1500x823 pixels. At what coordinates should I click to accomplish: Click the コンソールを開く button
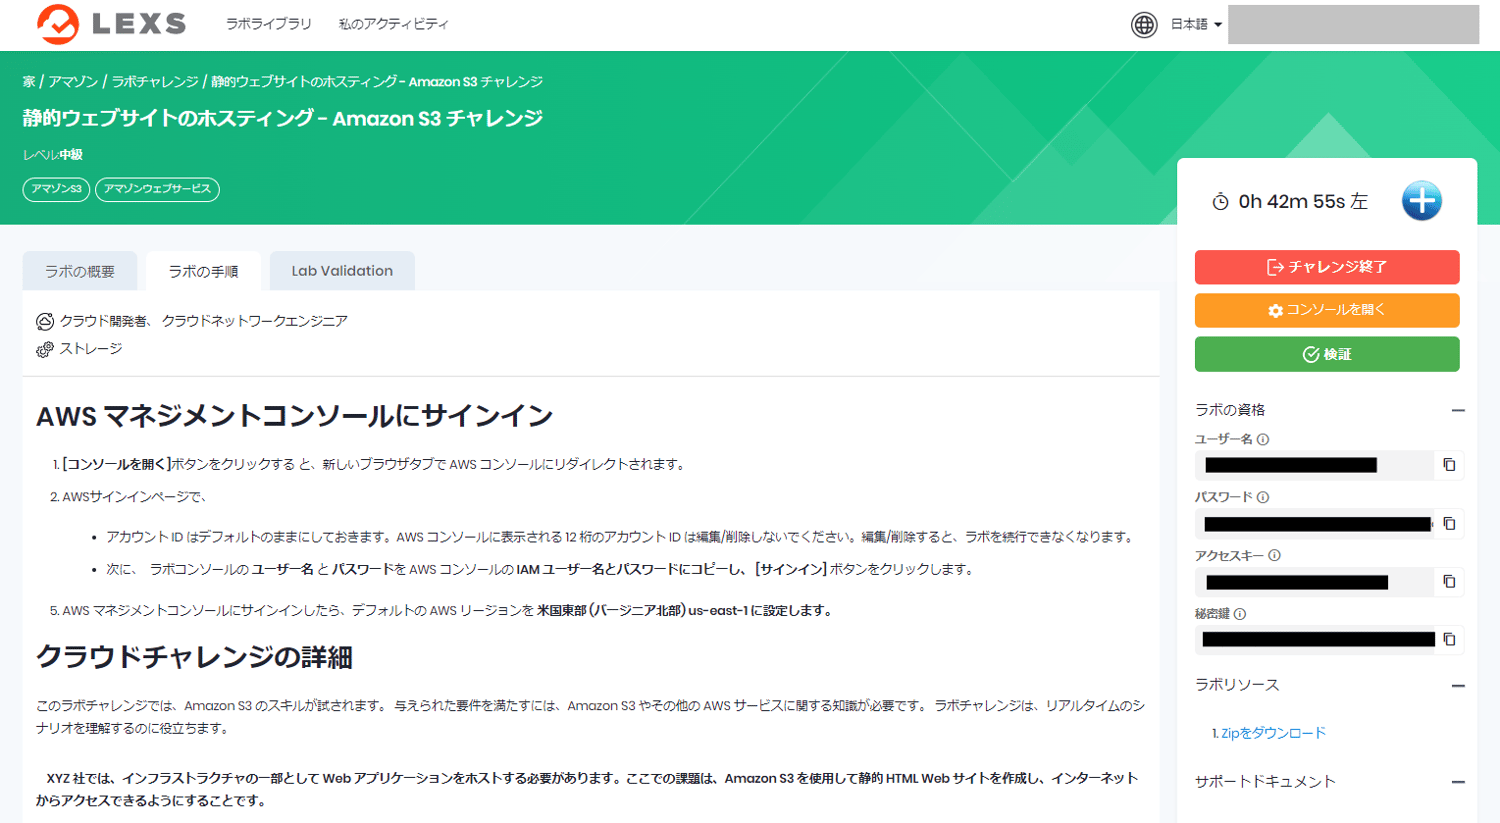(1327, 310)
